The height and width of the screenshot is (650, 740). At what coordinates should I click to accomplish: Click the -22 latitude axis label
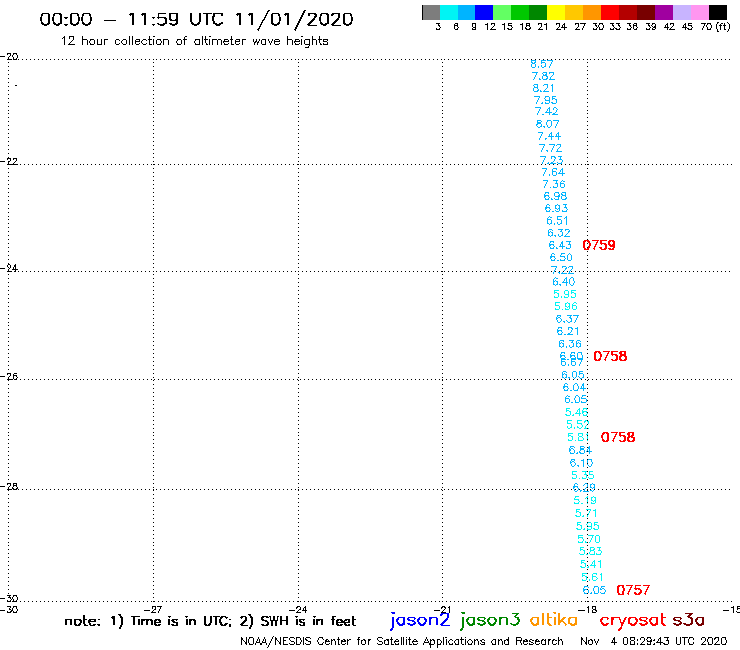pyautogui.click(x=9, y=161)
